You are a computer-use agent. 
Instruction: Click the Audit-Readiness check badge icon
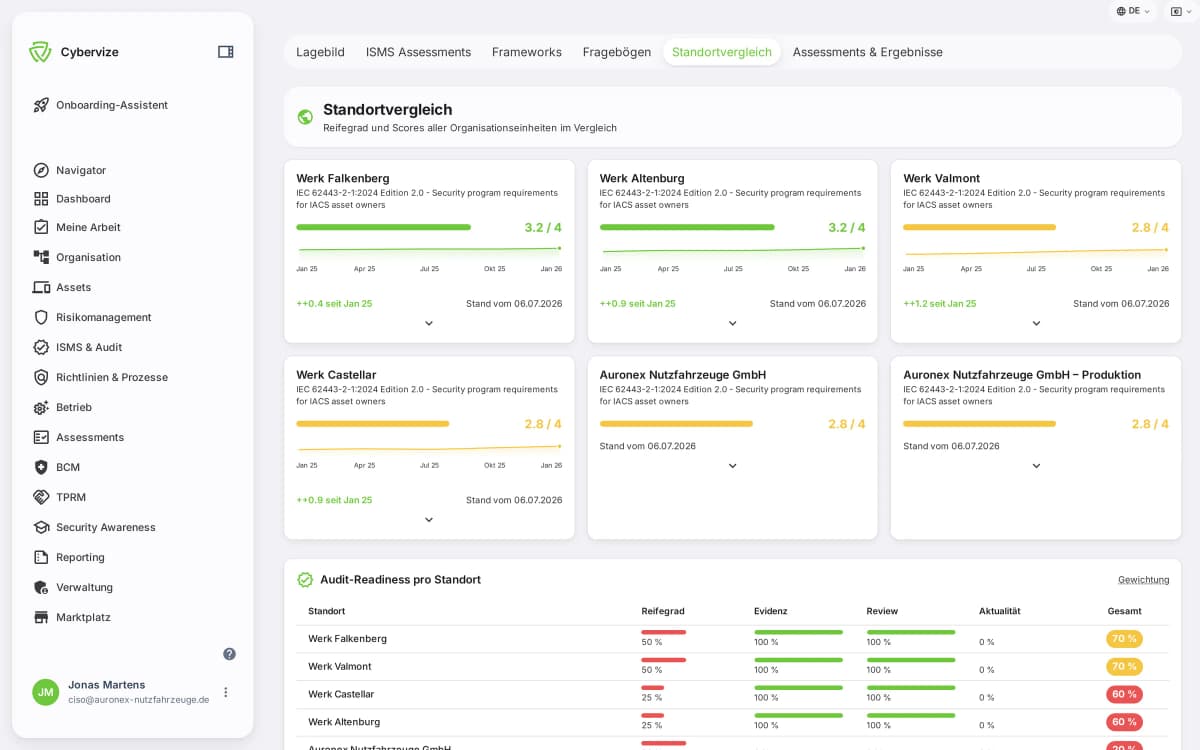coord(305,579)
